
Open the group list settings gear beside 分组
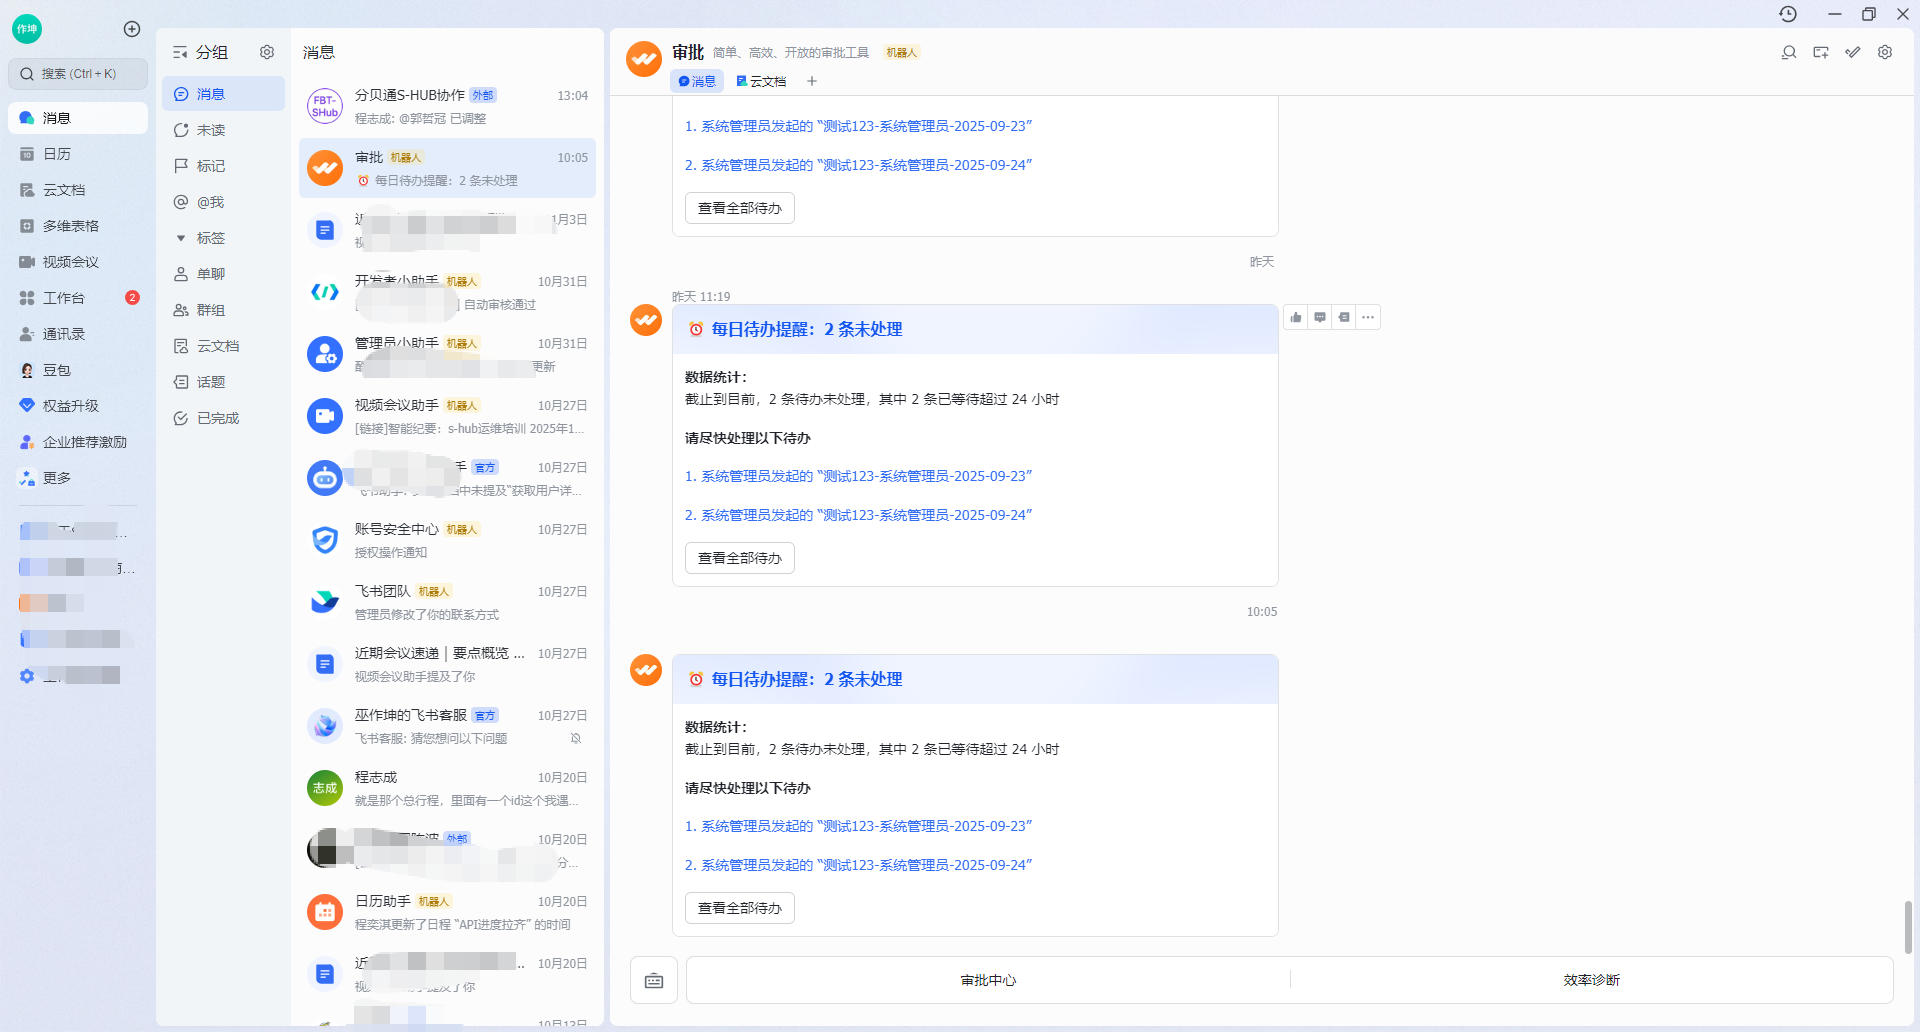(x=266, y=52)
